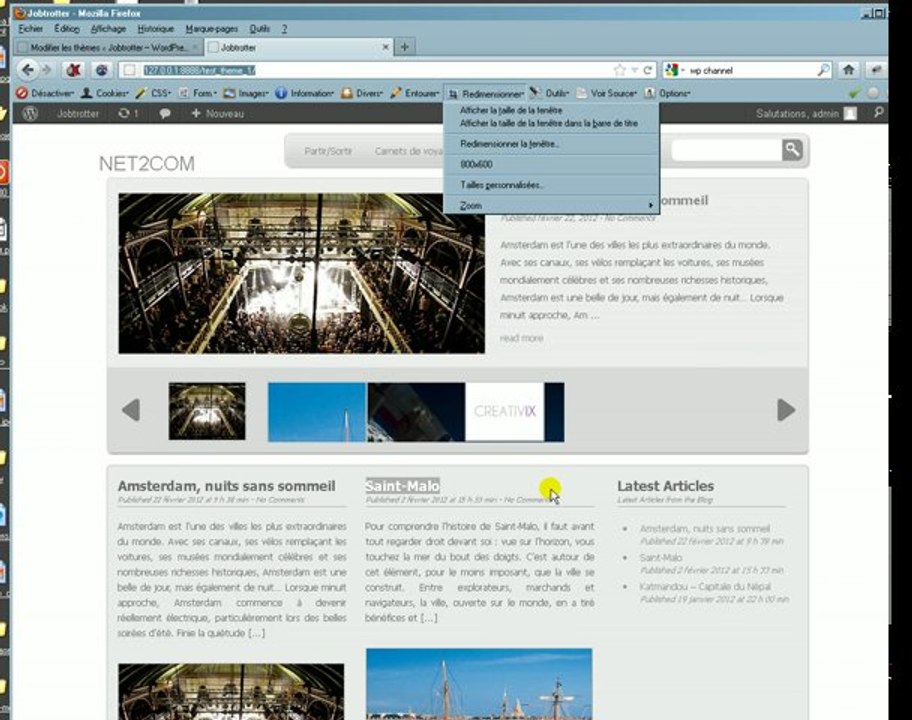Click the green checkmark validation icon
This screenshot has width=912, height=720.
point(854,93)
